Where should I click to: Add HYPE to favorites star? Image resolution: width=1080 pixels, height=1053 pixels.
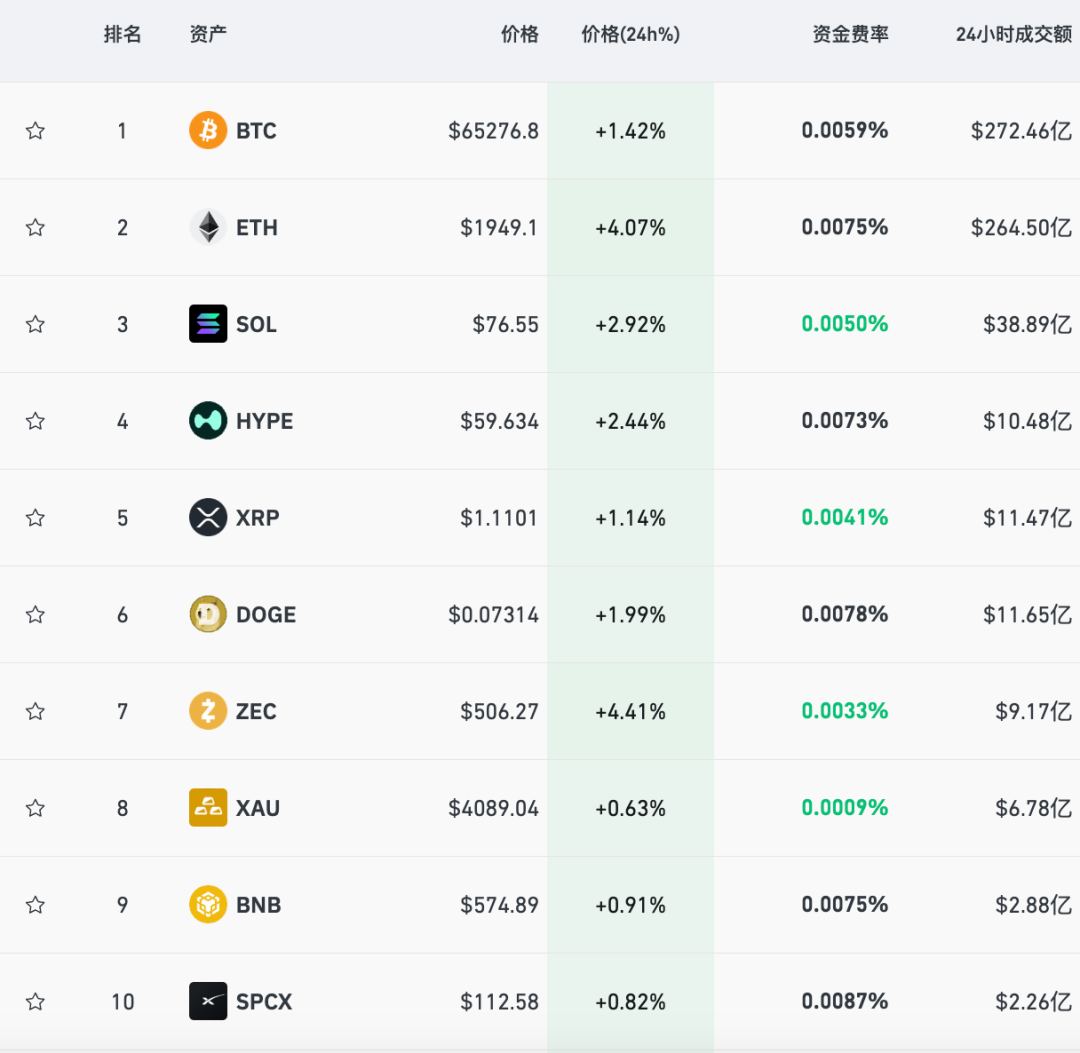[35, 421]
